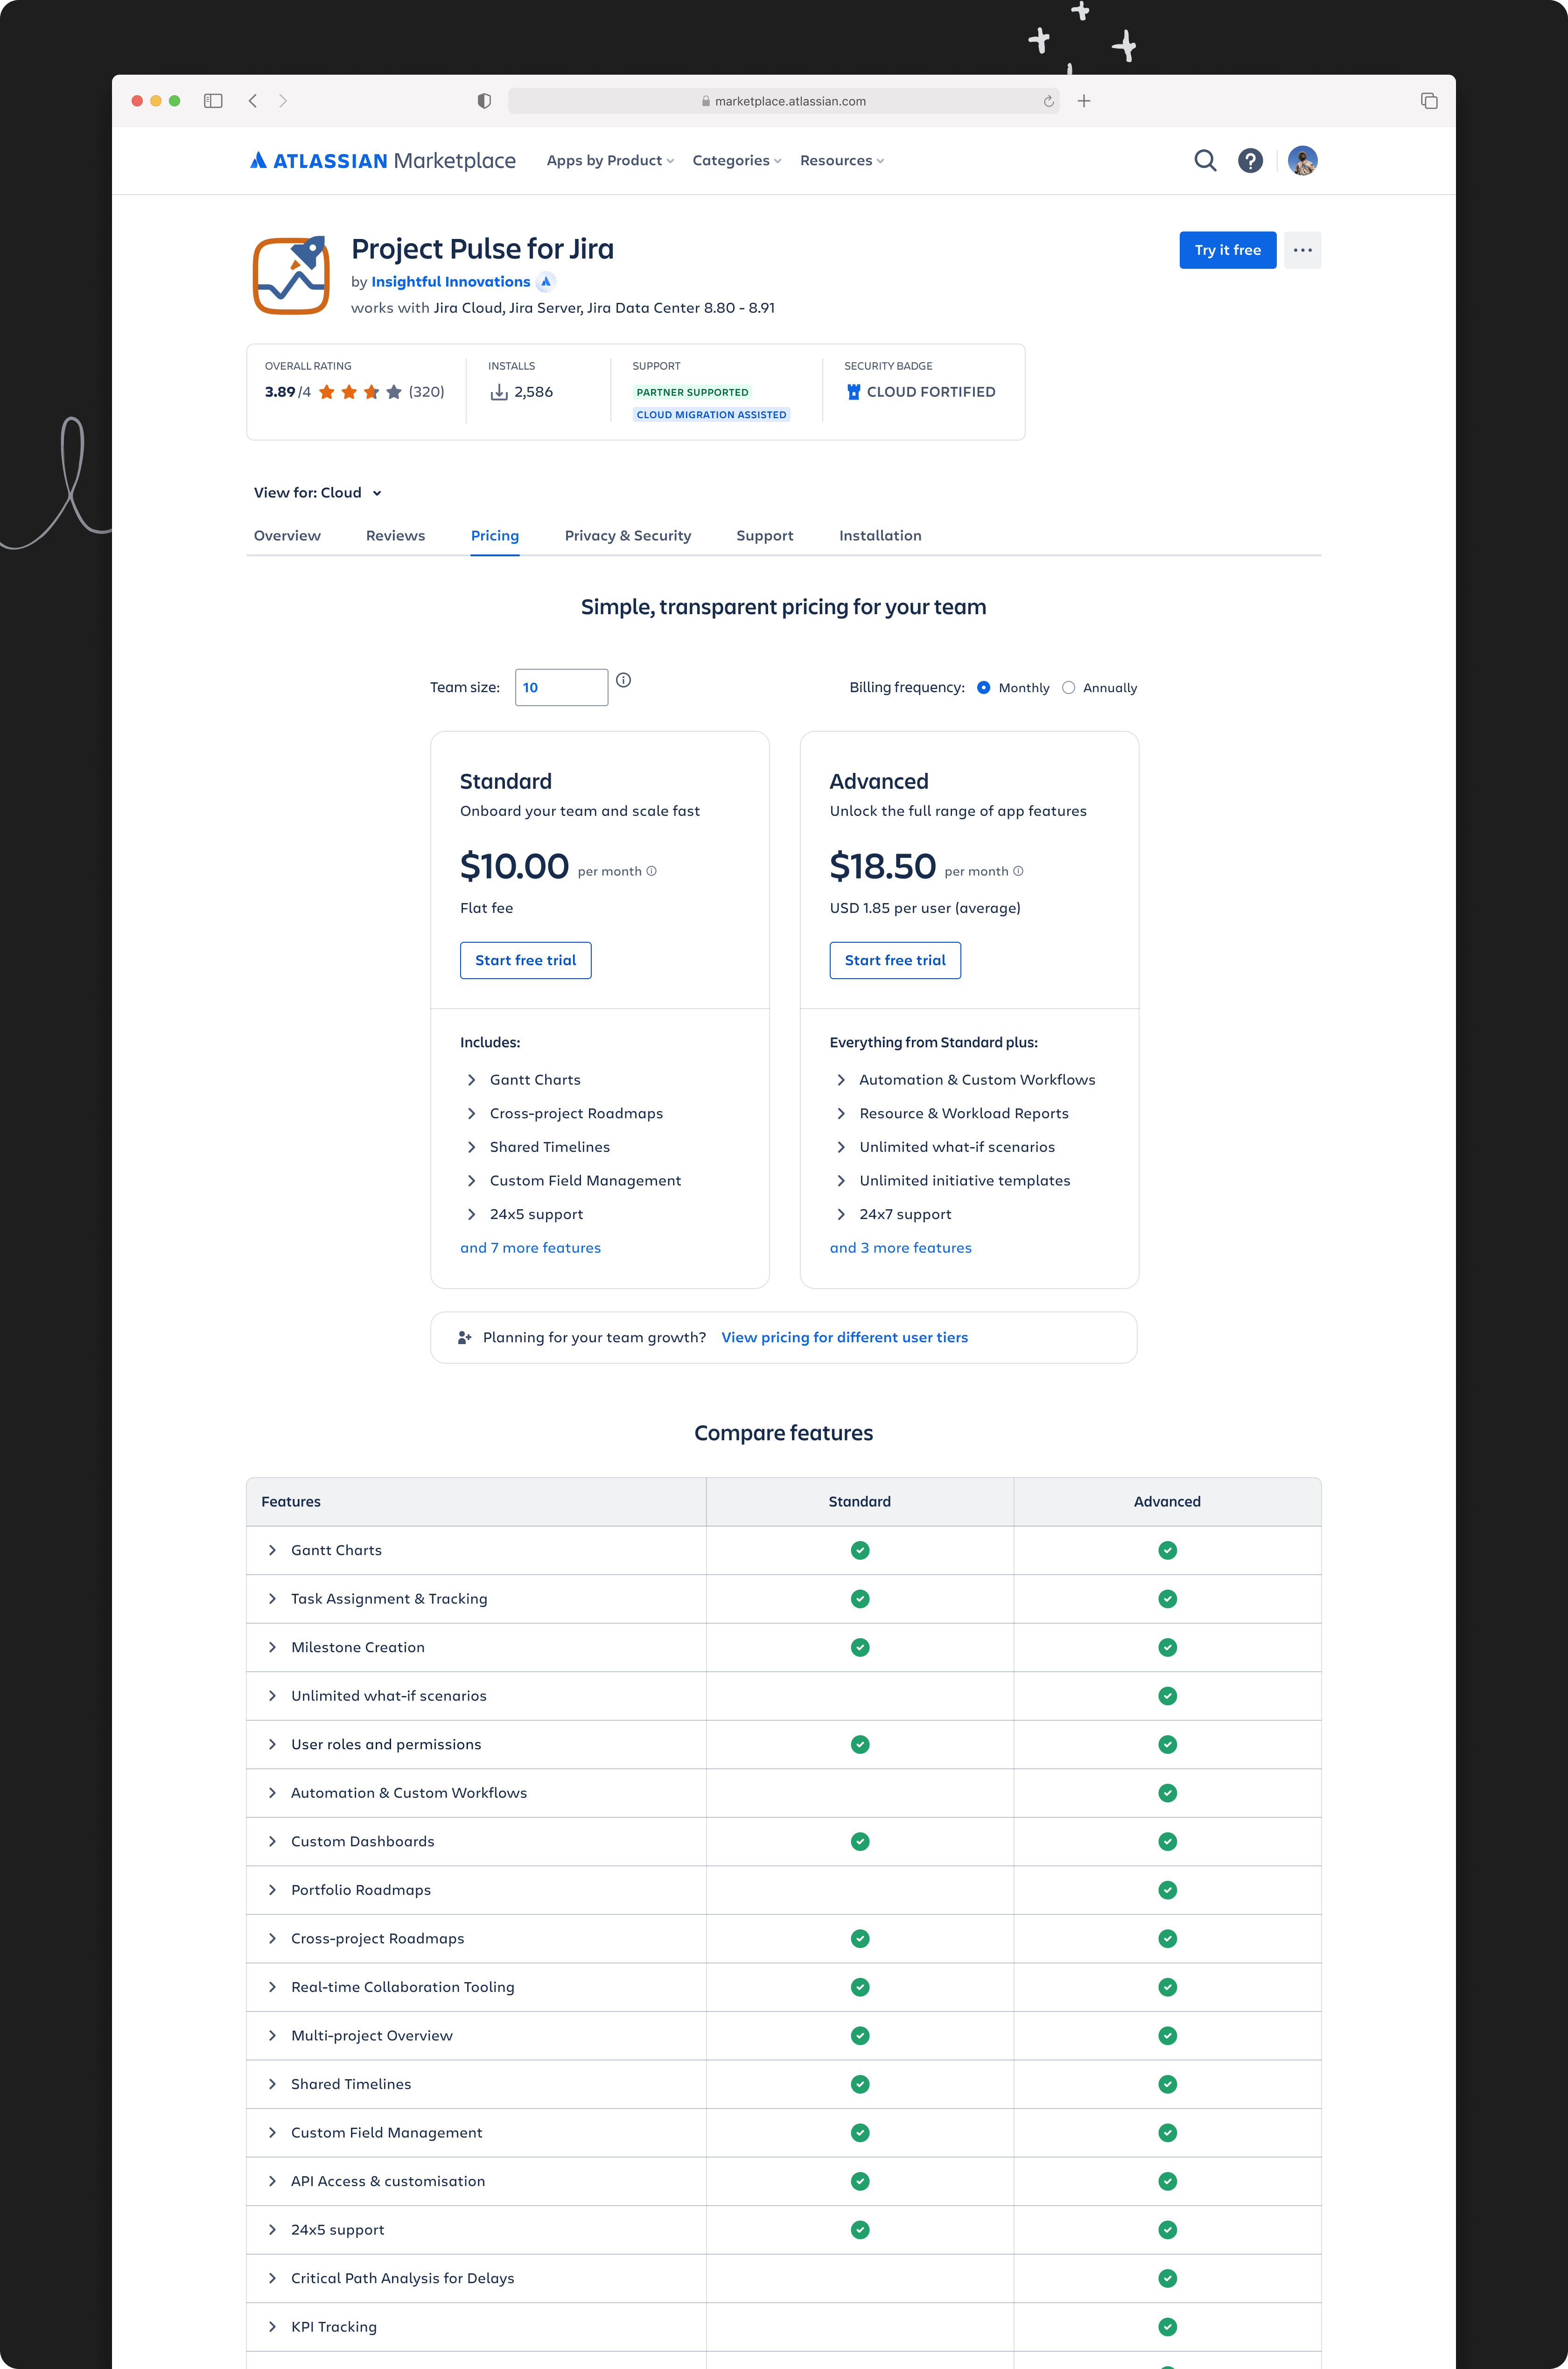1568x2369 pixels.
Task: Click the Try it free button
Action: point(1227,250)
